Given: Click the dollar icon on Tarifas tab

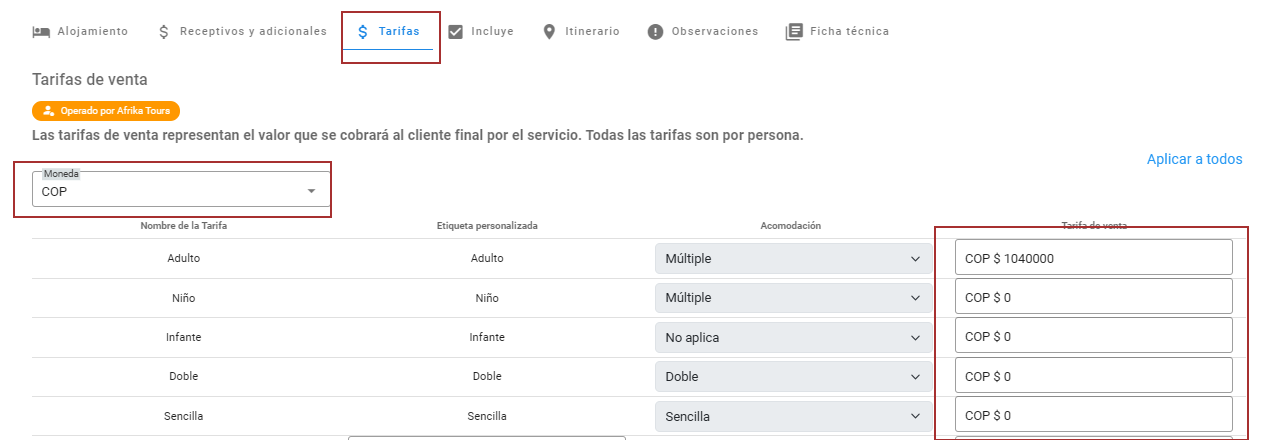Looking at the screenshot, I should tap(363, 32).
